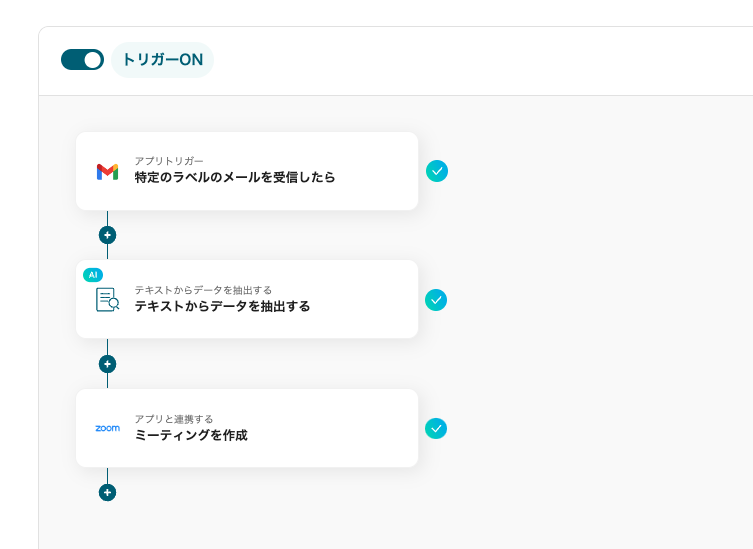Add a step below the Gmail trigger
The image size is (753, 549).
pos(107,235)
